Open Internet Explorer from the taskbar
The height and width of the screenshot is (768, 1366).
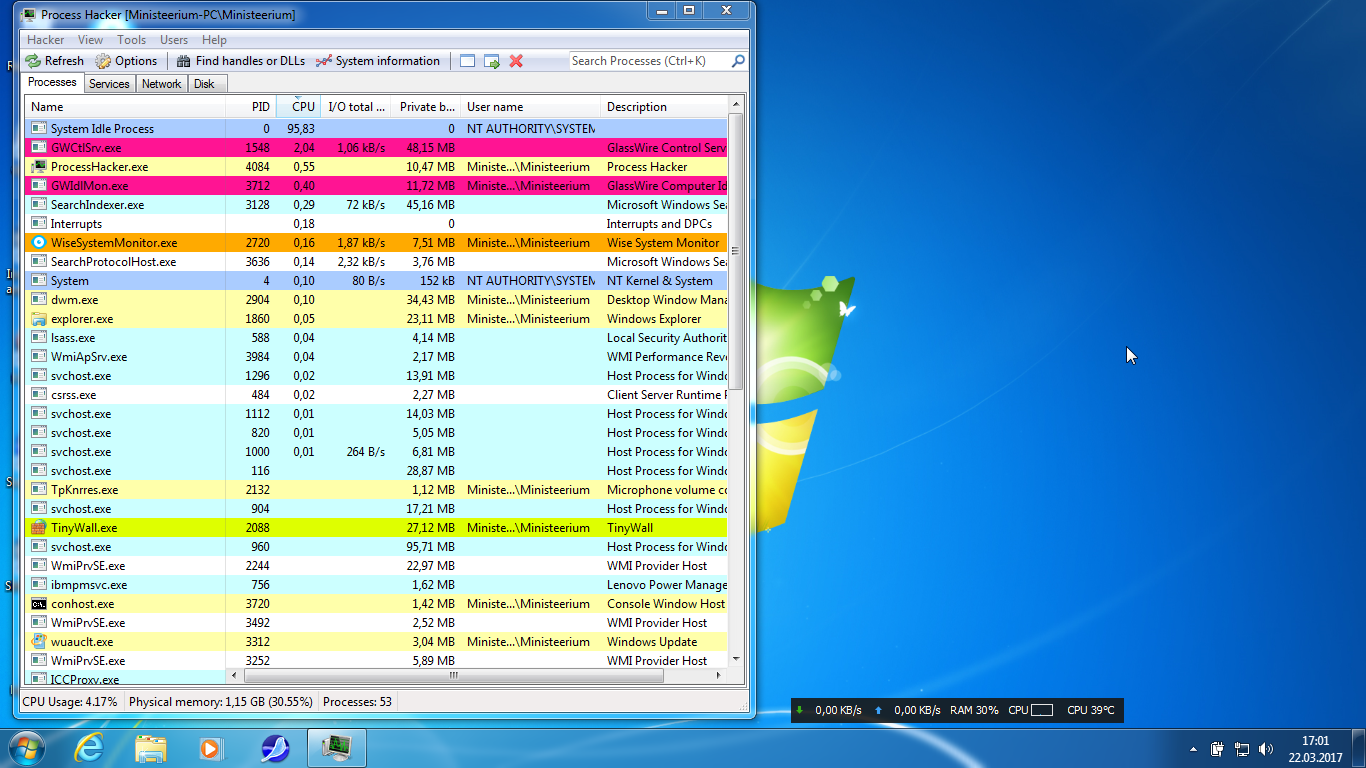click(90, 748)
